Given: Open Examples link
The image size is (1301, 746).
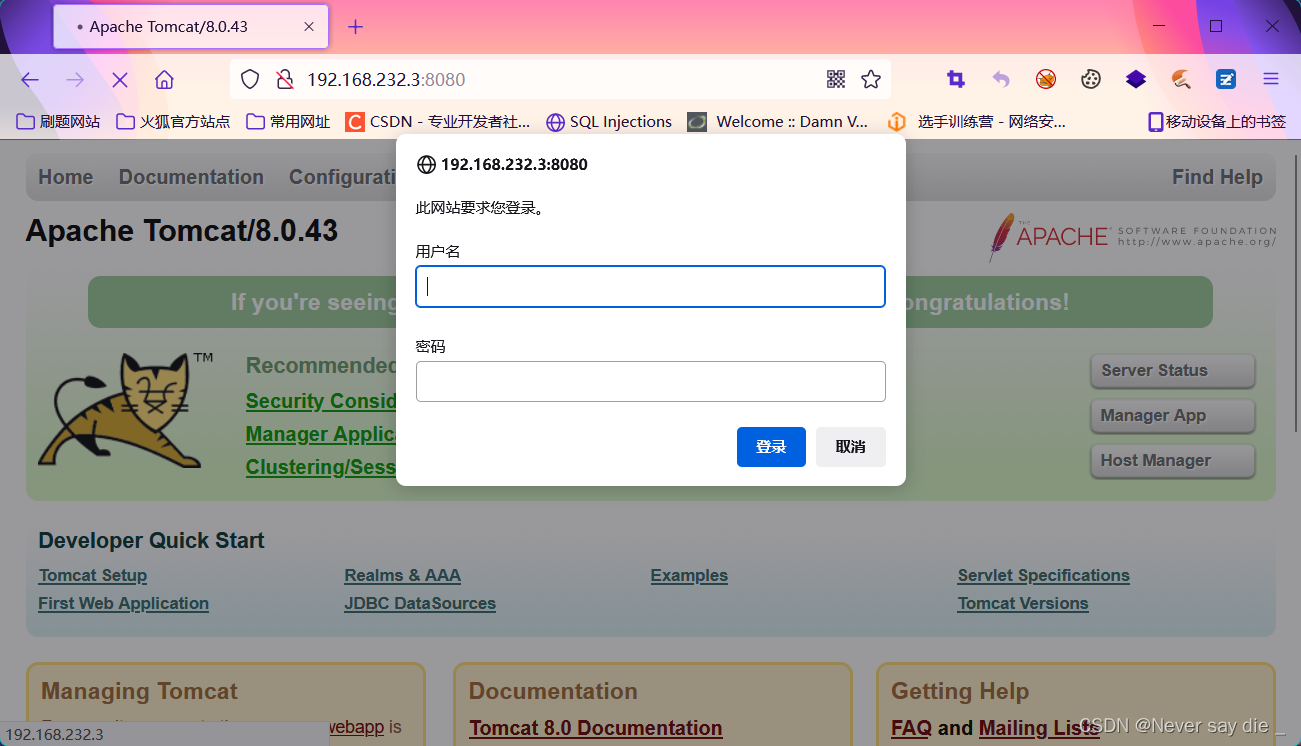Looking at the screenshot, I should click(689, 575).
